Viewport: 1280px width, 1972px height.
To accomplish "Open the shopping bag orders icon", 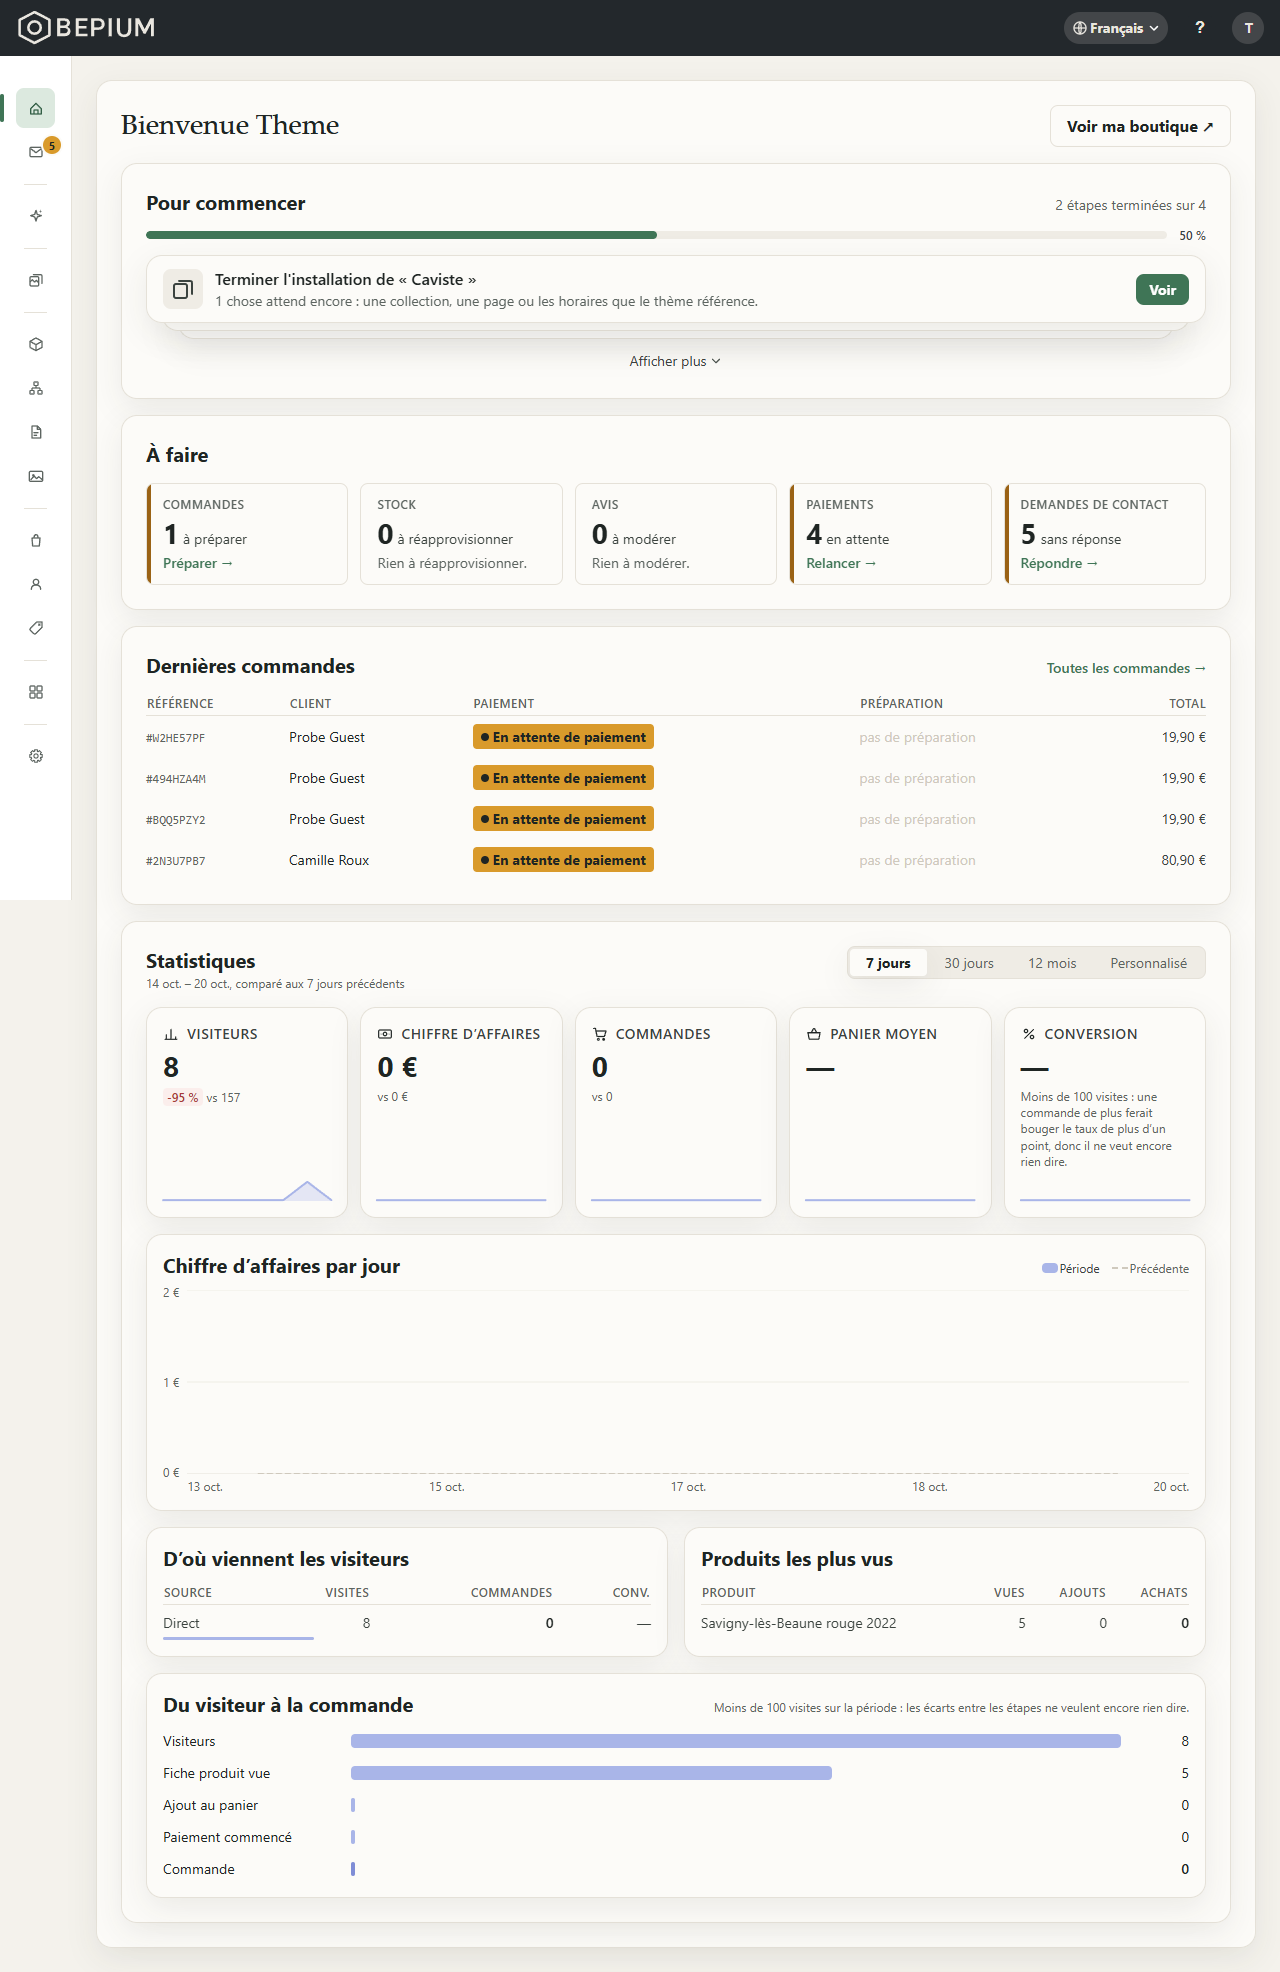I will tap(36, 540).
